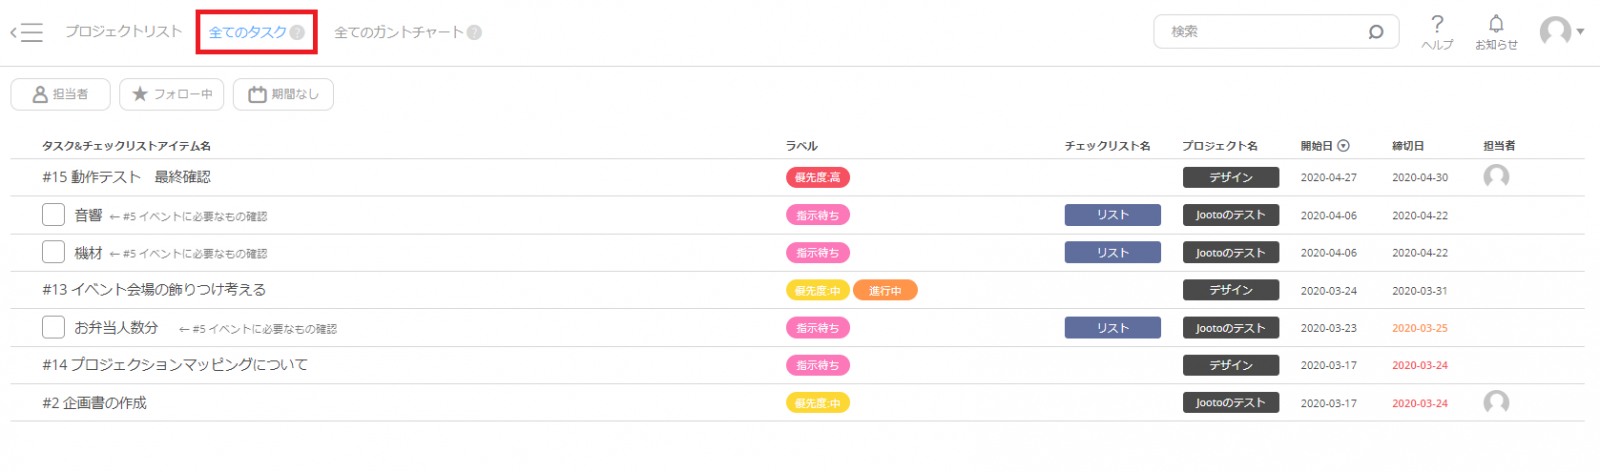The image size is (1600, 472).
Task: Click the sort icon beside 開始日
Action: point(1343,146)
